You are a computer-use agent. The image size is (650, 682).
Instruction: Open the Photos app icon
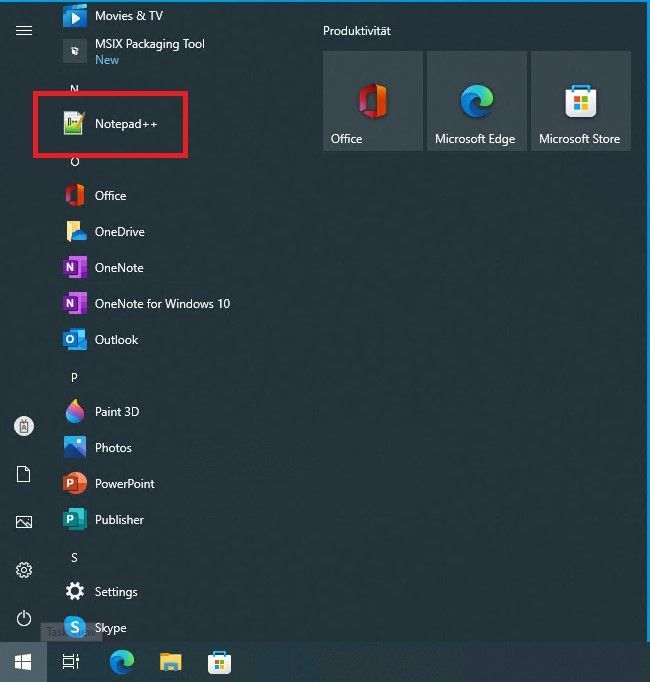tap(75, 448)
